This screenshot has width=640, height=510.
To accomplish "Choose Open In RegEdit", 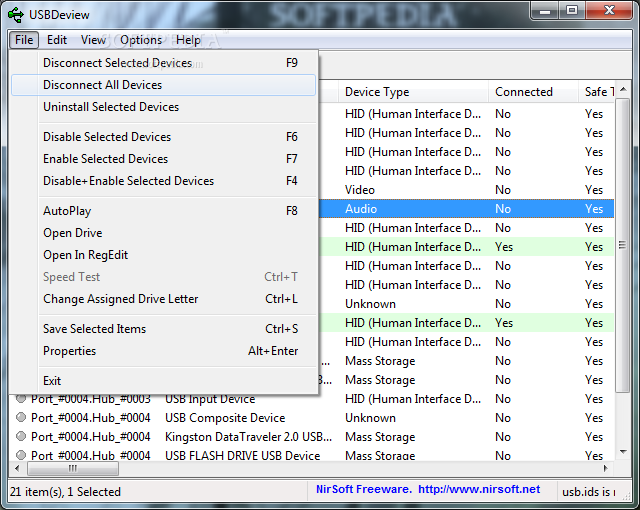I will point(163,255).
